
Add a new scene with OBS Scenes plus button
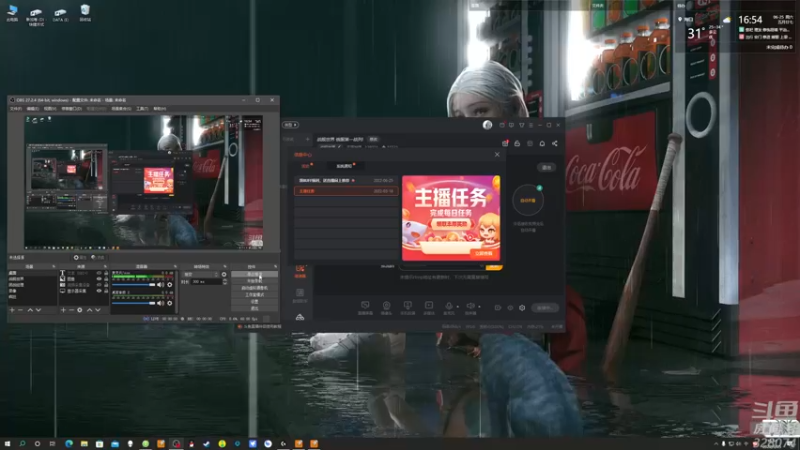click(x=12, y=310)
